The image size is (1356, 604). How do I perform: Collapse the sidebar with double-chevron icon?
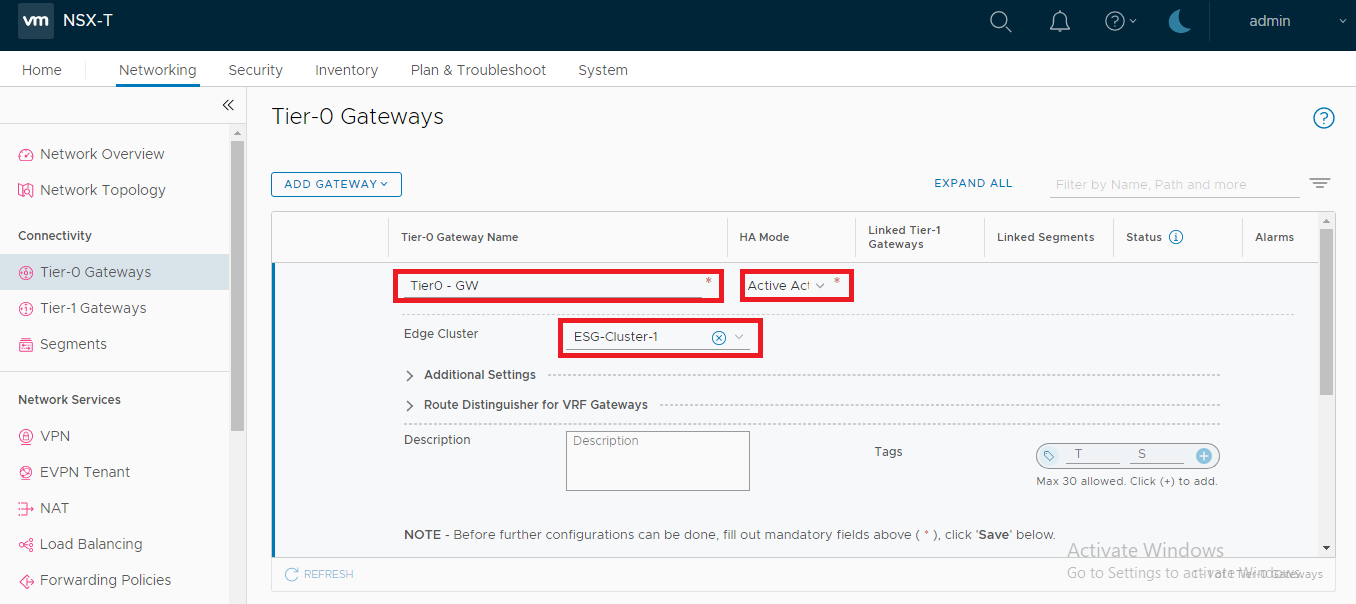click(x=228, y=105)
